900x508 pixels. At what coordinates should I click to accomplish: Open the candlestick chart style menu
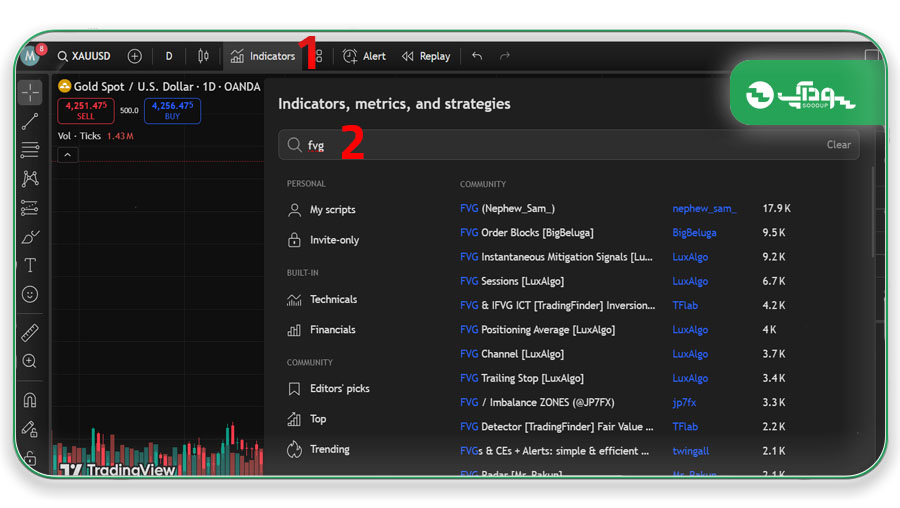point(203,56)
